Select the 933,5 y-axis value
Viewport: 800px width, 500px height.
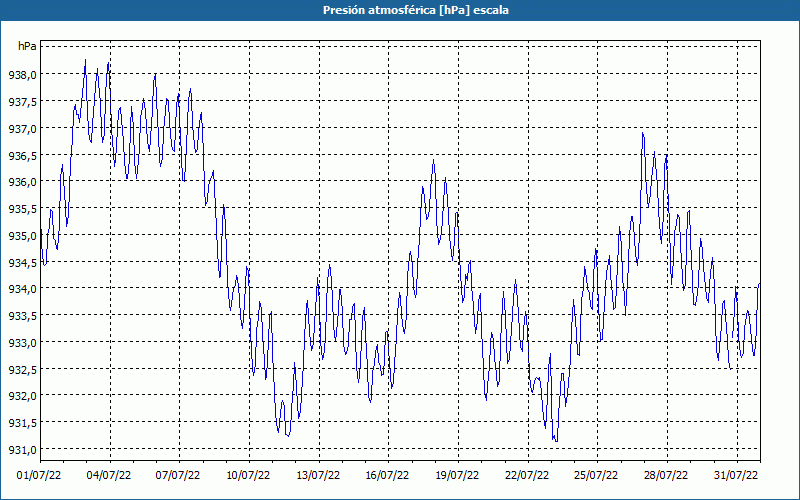click(22, 316)
